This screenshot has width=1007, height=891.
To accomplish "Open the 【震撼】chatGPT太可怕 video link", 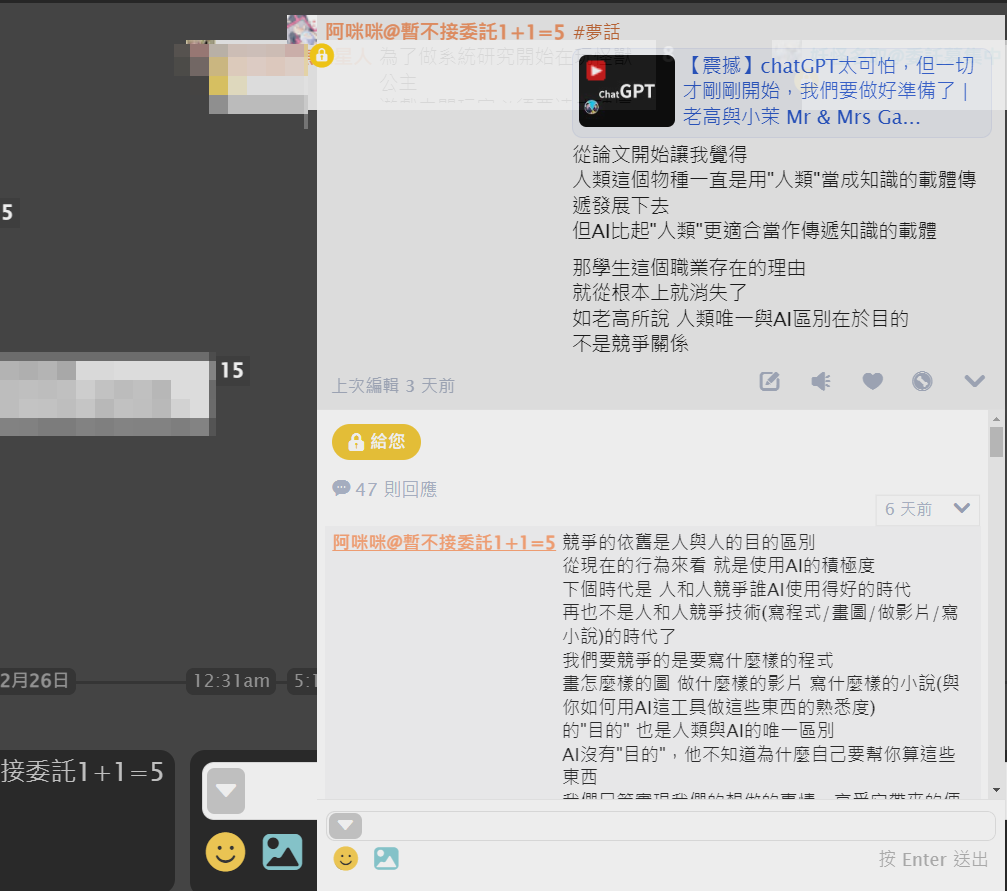I will (x=828, y=91).
